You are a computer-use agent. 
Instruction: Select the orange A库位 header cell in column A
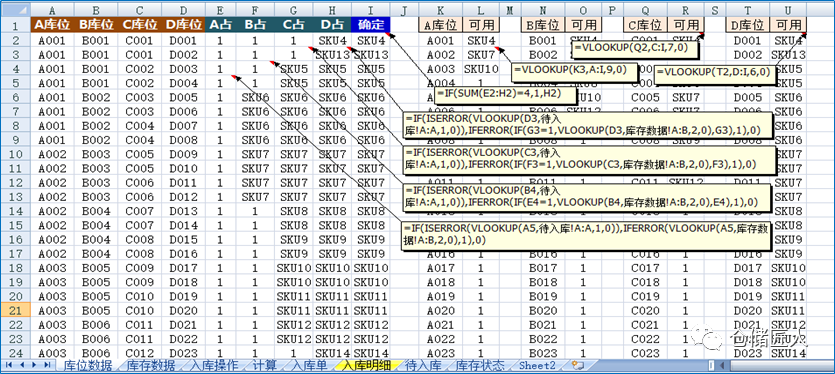pos(52,25)
